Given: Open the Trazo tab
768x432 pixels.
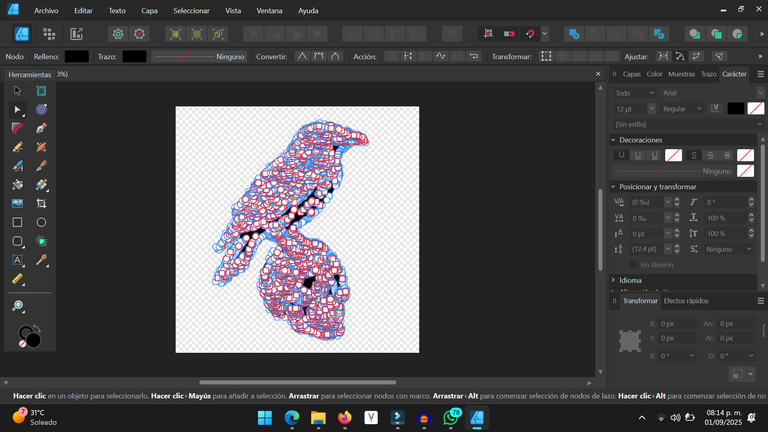Looking at the screenshot, I should tap(708, 74).
